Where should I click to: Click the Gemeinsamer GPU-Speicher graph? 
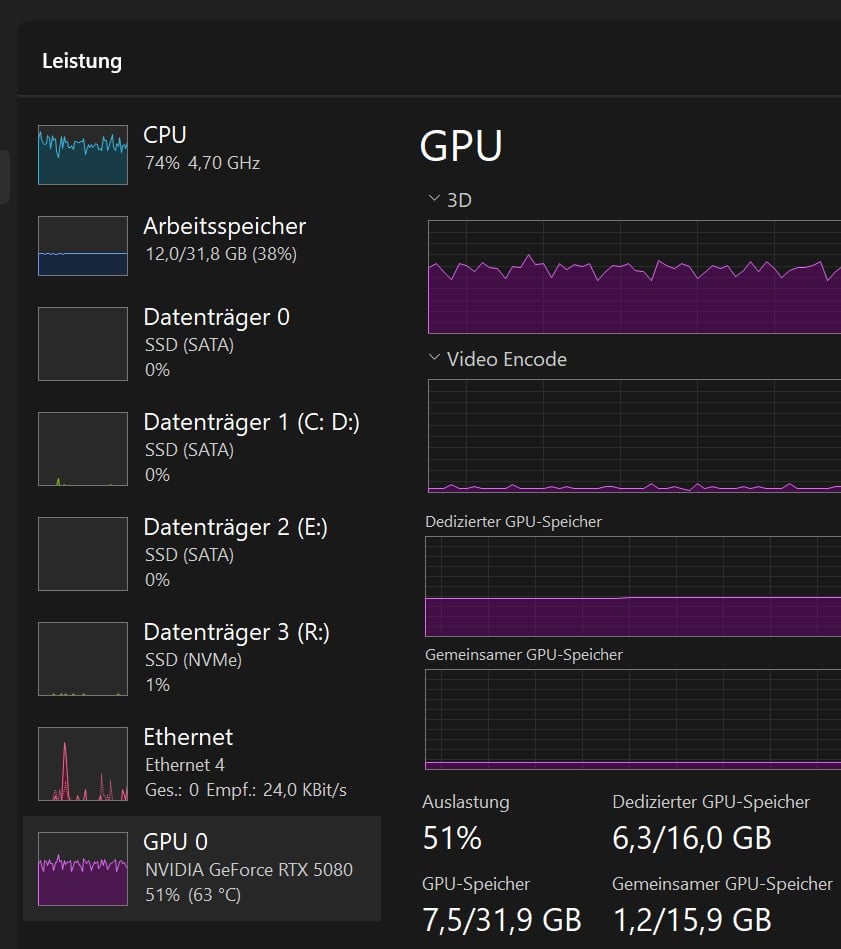click(x=632, y=719)
